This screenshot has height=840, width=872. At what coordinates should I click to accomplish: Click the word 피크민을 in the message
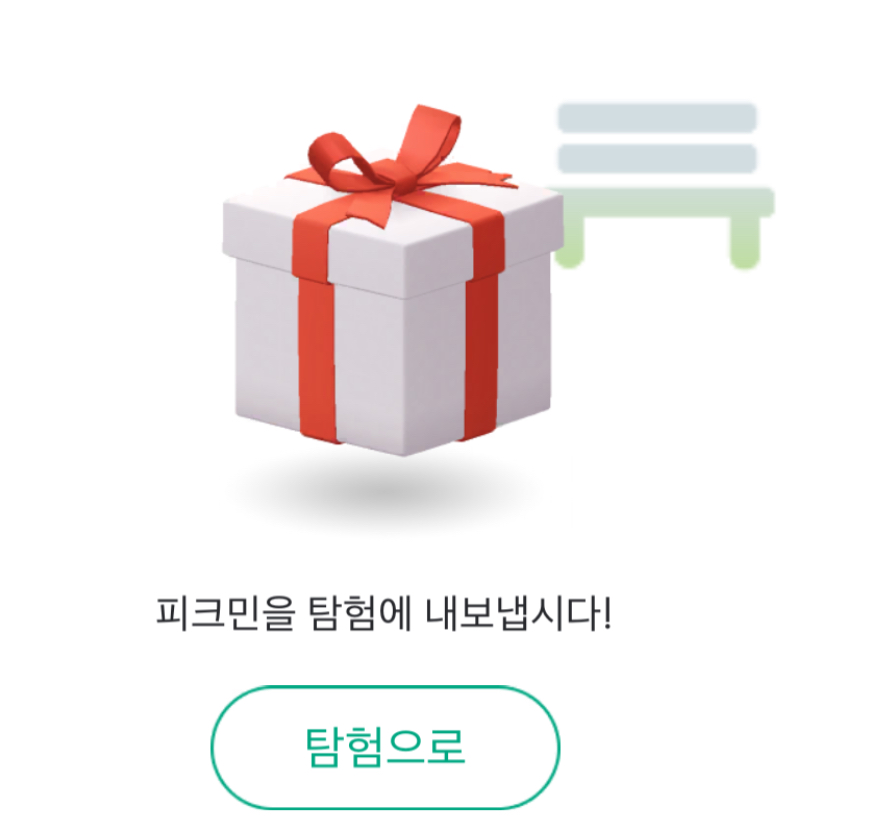point(224,614)
